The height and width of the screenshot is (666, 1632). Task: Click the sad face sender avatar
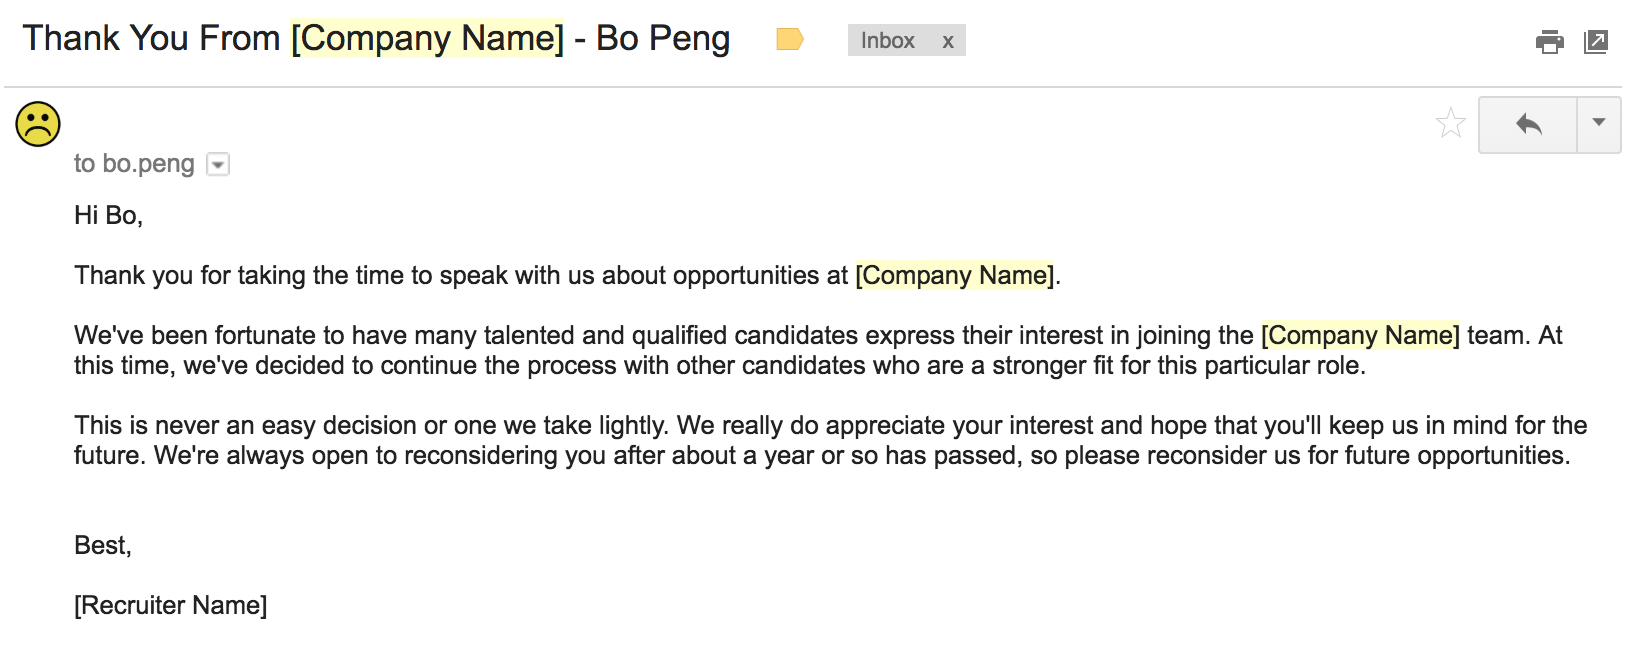point(38,125)
